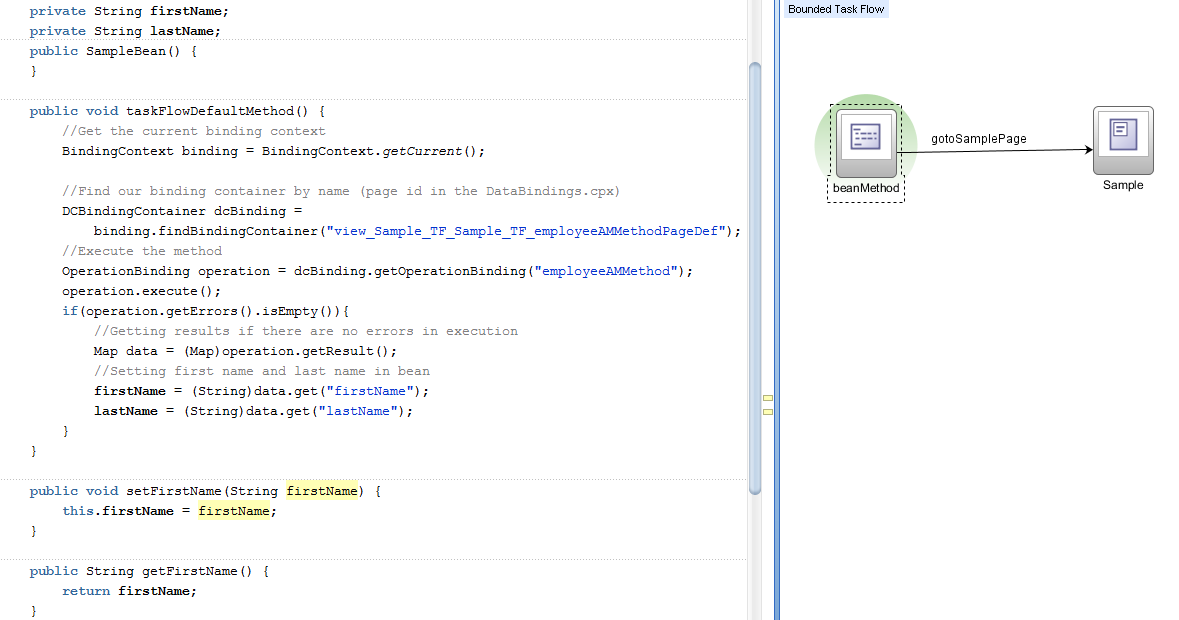The height and width of the screenshot is (620, 1179).
Task: Click the highlighted firstName in this.firstName assignment
Action: [x=232, y=511]
